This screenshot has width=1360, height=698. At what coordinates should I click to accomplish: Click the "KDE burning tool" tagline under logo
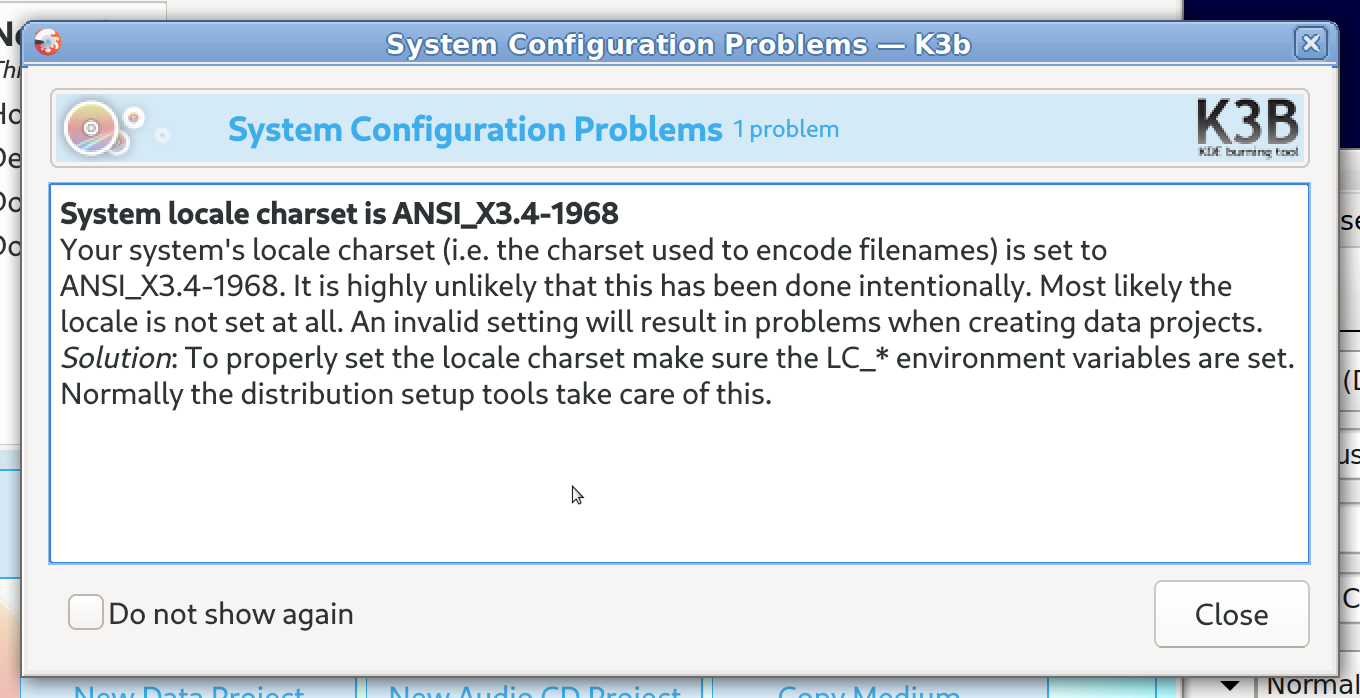(x=1248, y=152)
